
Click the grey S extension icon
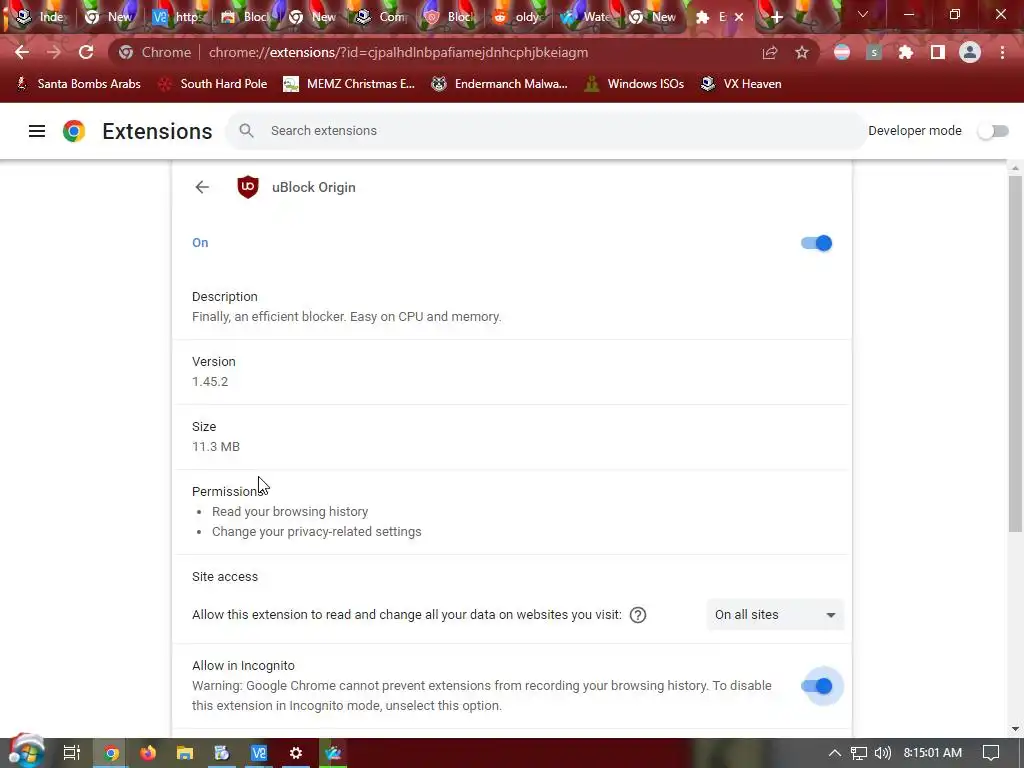click(x=874, y=52)
